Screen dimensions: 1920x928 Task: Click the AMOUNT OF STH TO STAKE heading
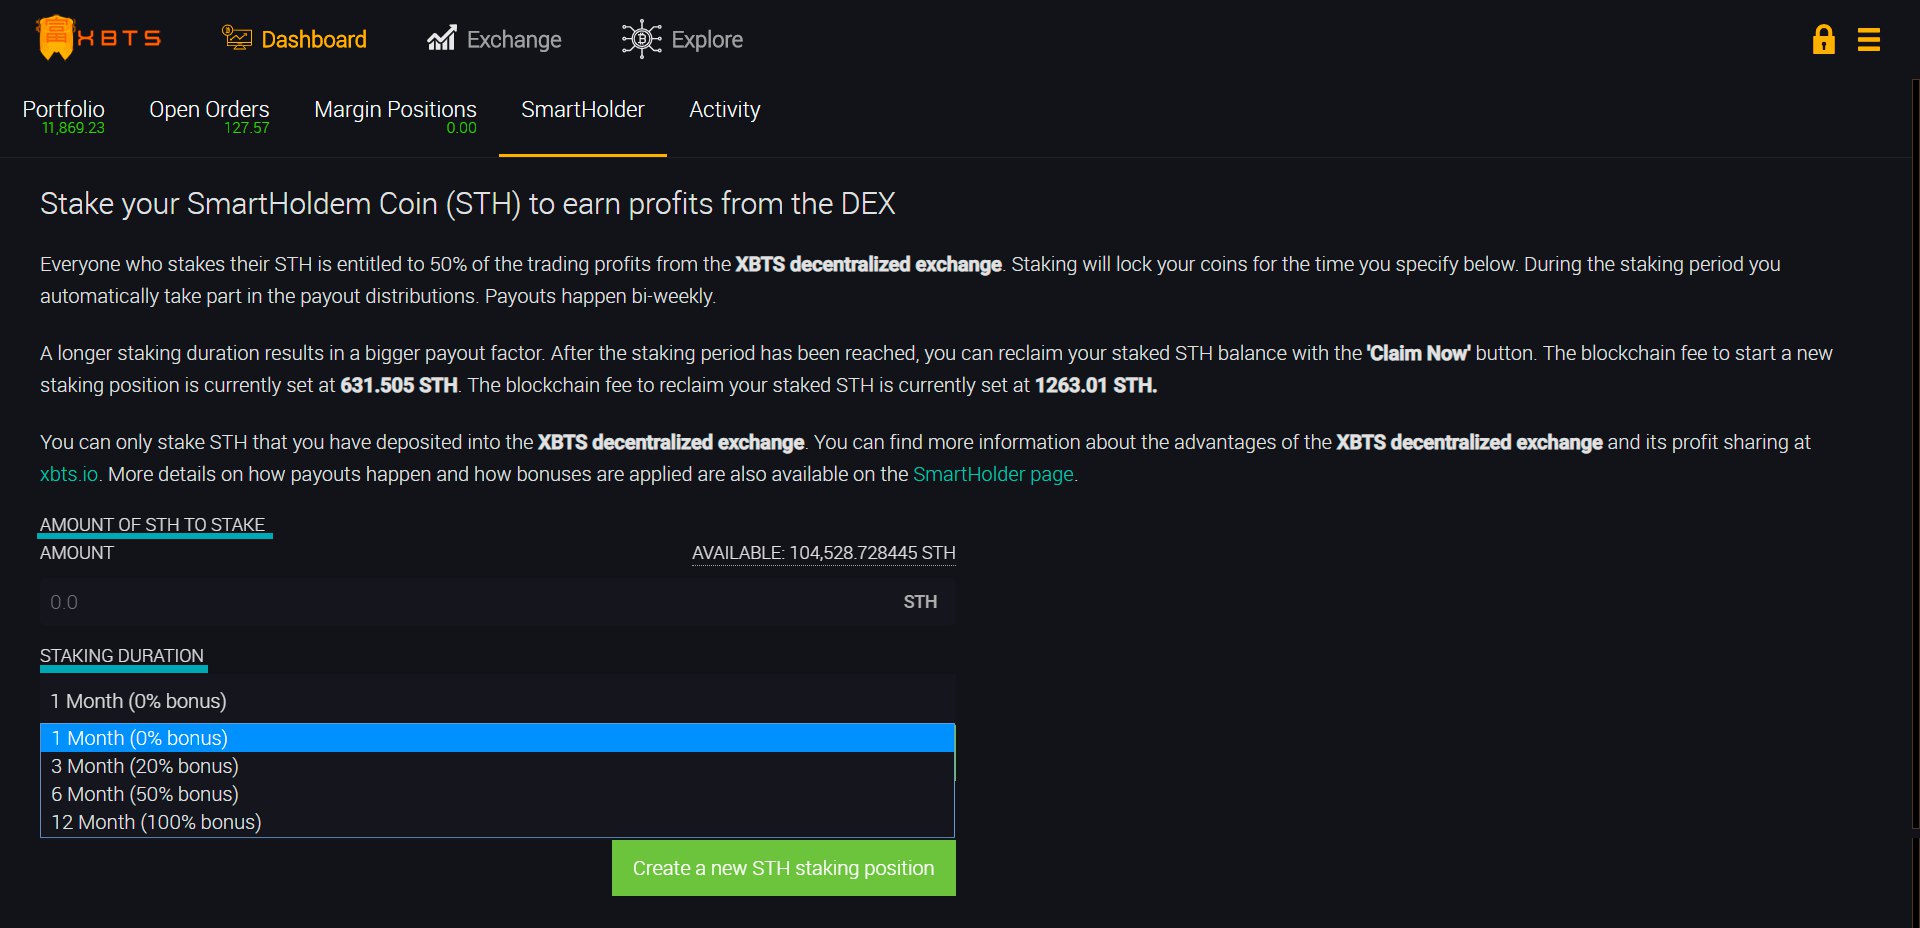pos(153,525)
